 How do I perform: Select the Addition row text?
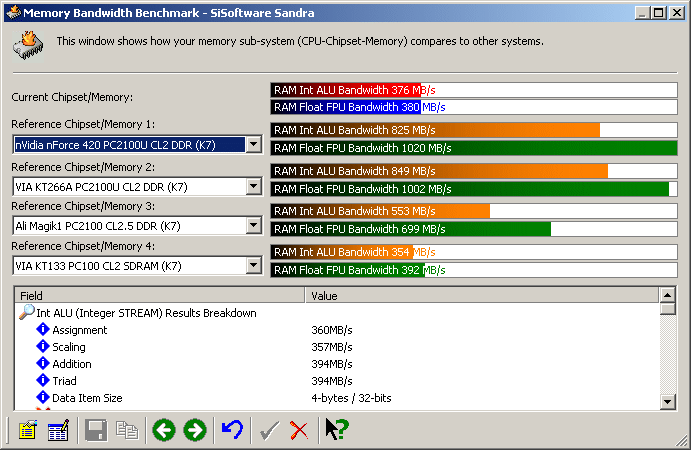point(72,364)
